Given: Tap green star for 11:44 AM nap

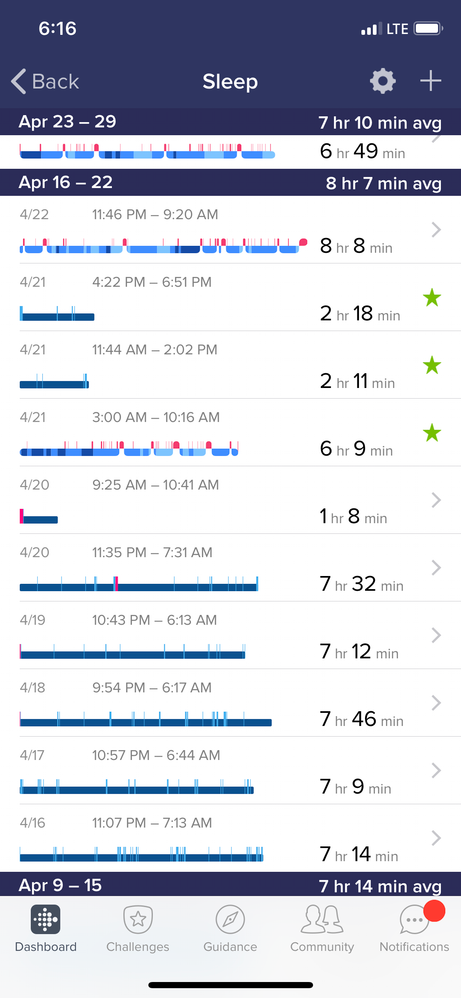Looking at the screenshot, I should (x=432, y=365).
